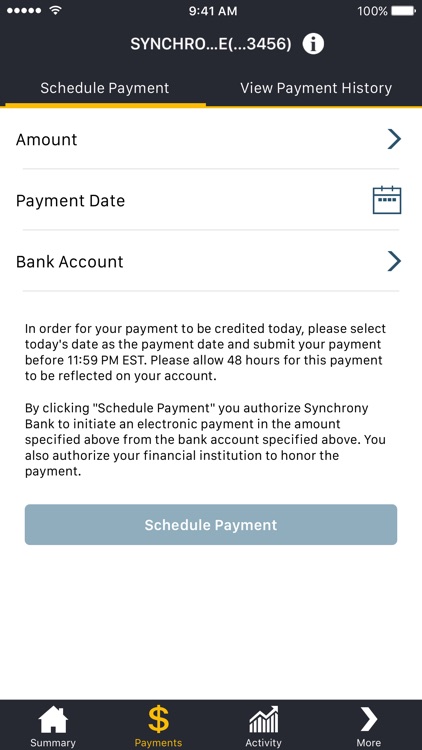The height and width of the screenshot is (750, 422).
Task: Tap the account info icon
Action: [313, 44]
